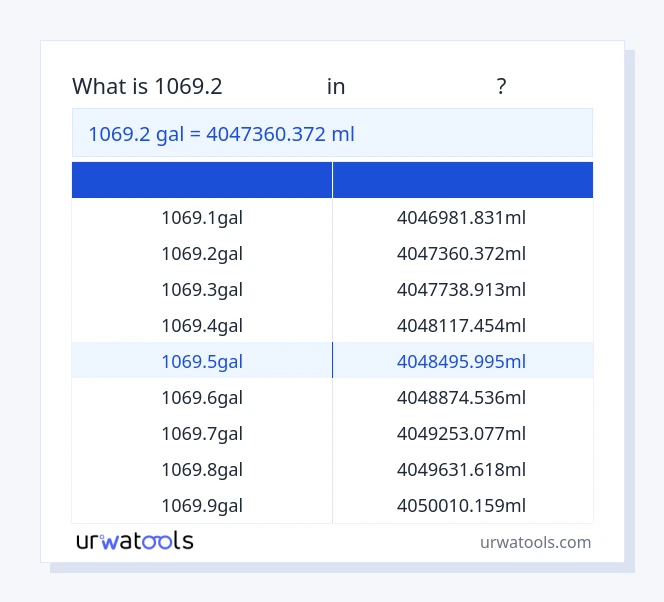Select the 4050010.159ml cell
The width and height of the screenshot is (664, 602).
pos(461,505)
